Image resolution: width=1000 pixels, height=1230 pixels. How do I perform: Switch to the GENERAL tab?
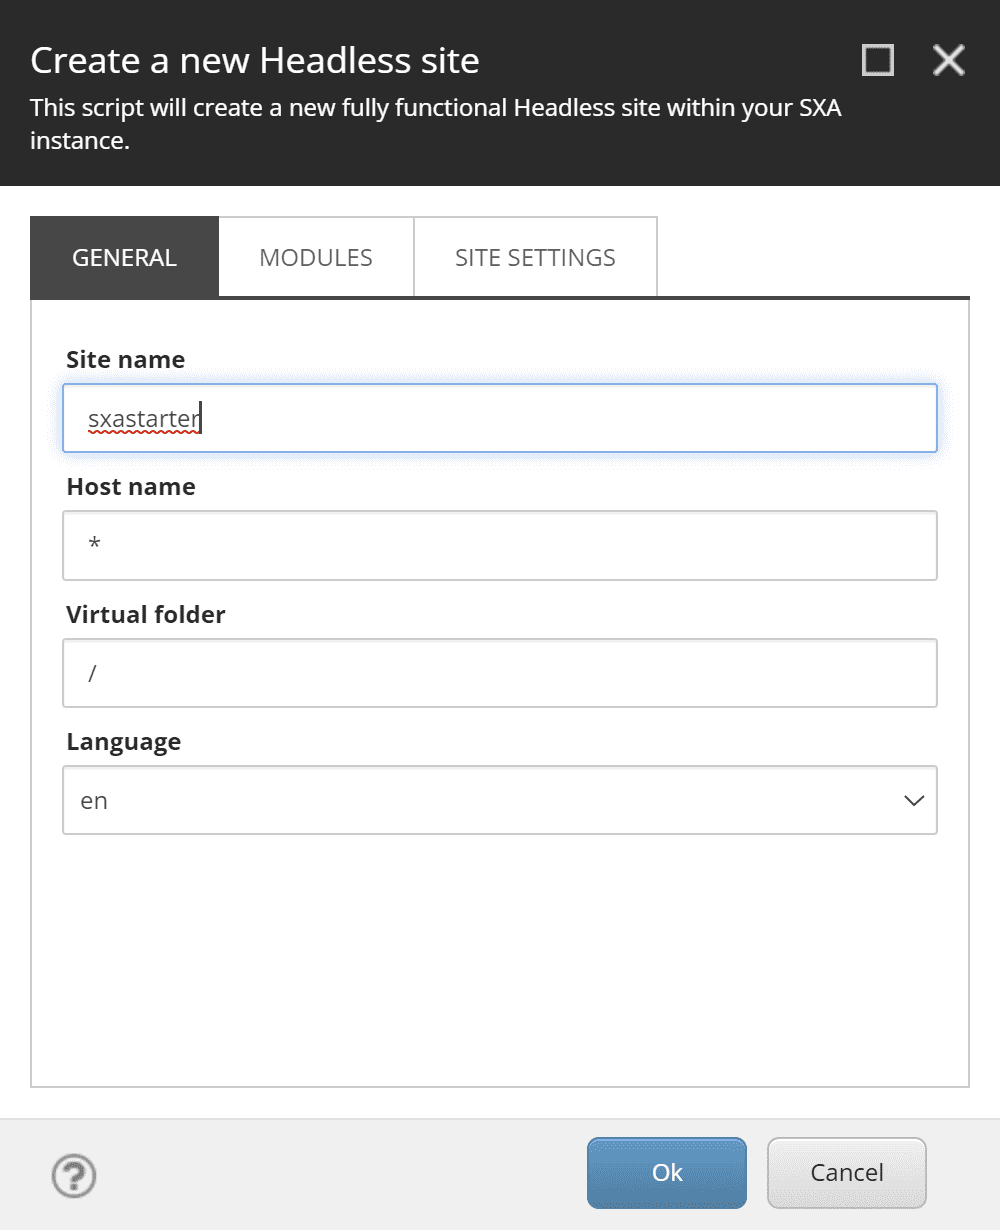pyautogui.click(x=125, y=258)
